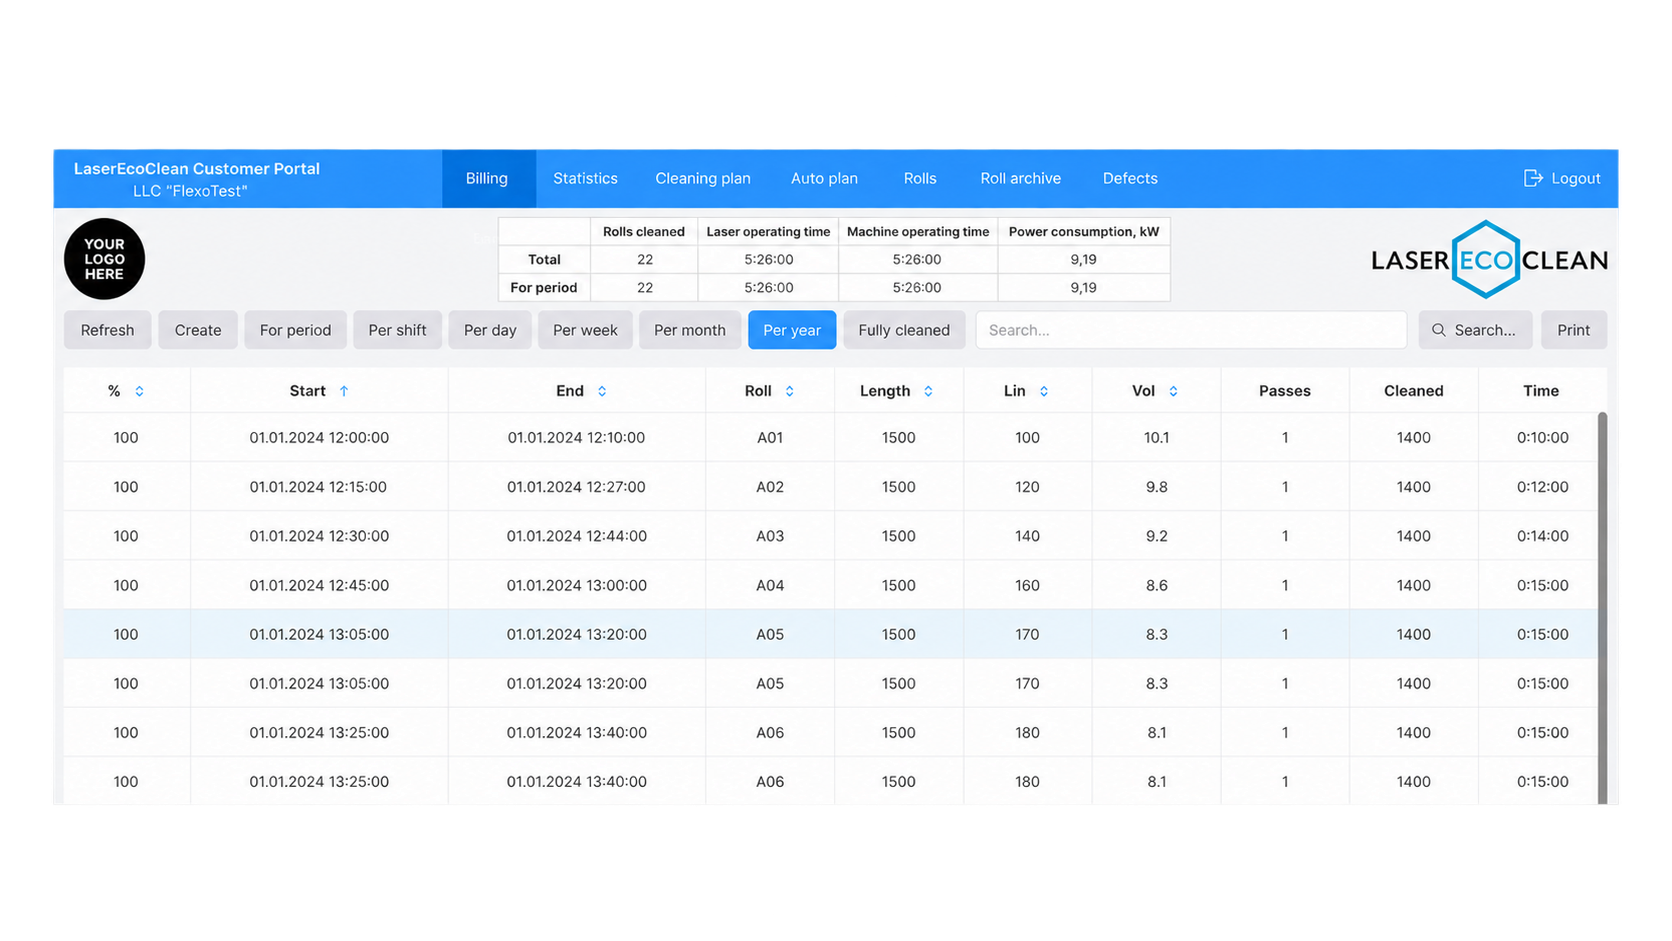Print the billing table
Viewport: 1672px width, 941px height.
click(1574, 330)
